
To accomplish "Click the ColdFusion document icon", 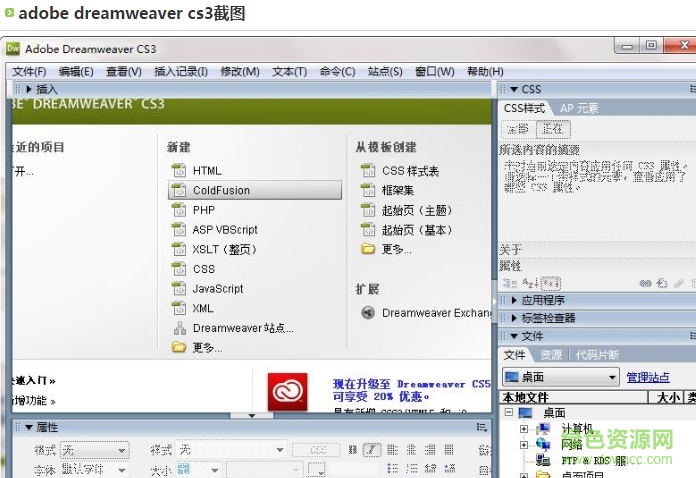I will (x=179, y=190).
